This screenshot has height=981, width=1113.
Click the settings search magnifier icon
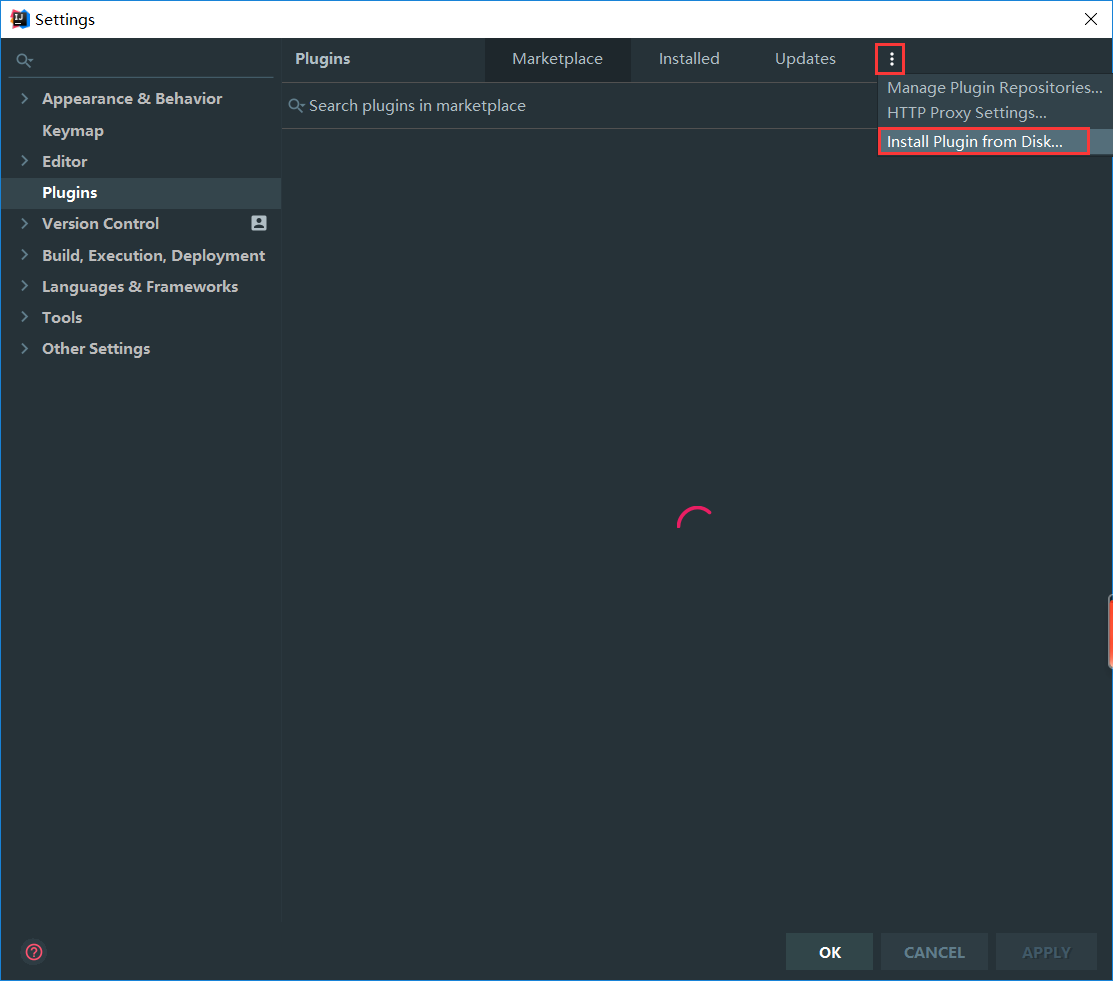[25, 61]
